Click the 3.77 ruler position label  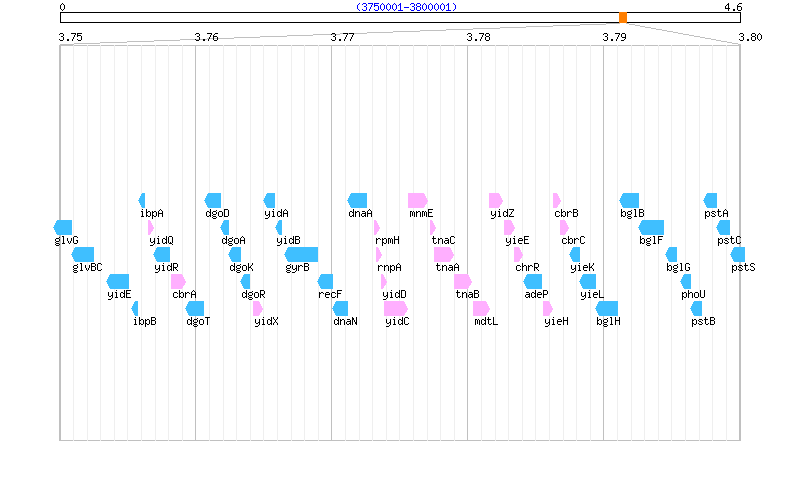tap(342, 37)
